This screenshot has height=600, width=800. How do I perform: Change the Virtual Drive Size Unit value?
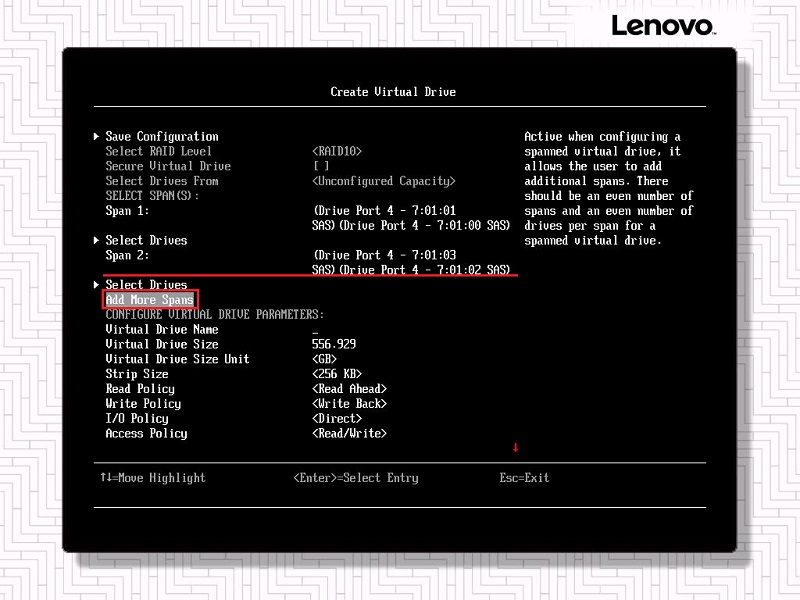pos(324,359)
